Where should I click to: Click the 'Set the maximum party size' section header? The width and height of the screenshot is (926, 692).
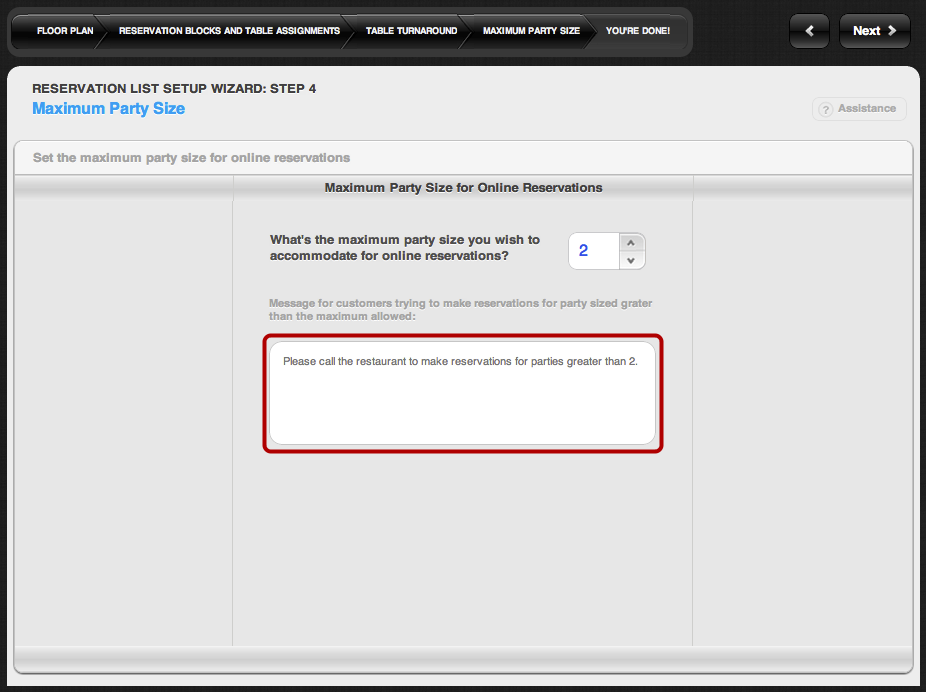[191, 158]
